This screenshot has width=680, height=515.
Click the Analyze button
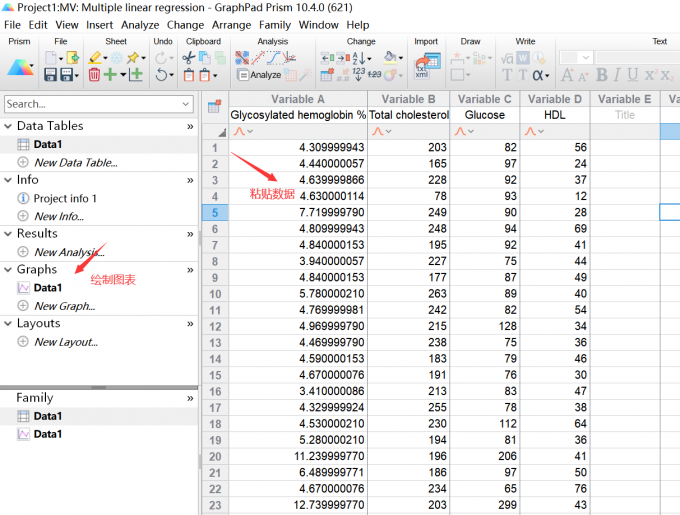pos(259,75)
